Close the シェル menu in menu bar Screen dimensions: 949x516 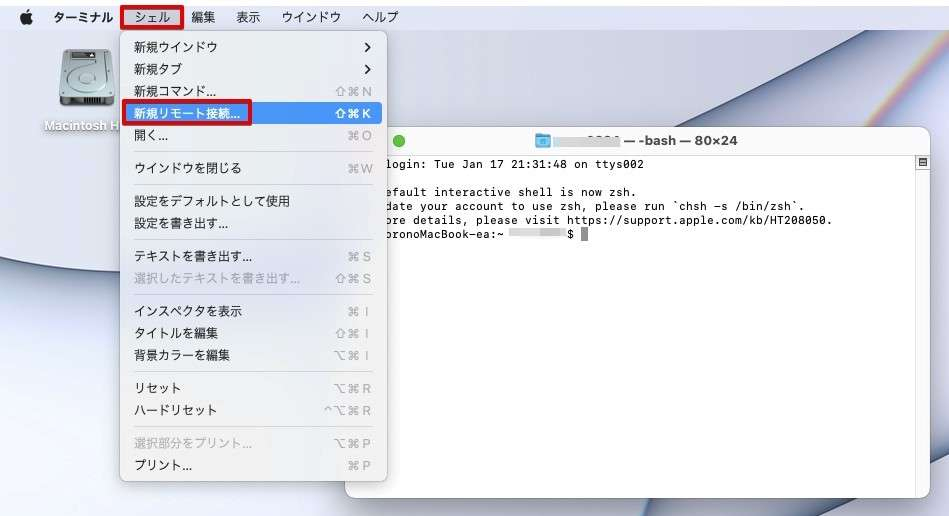152,17
